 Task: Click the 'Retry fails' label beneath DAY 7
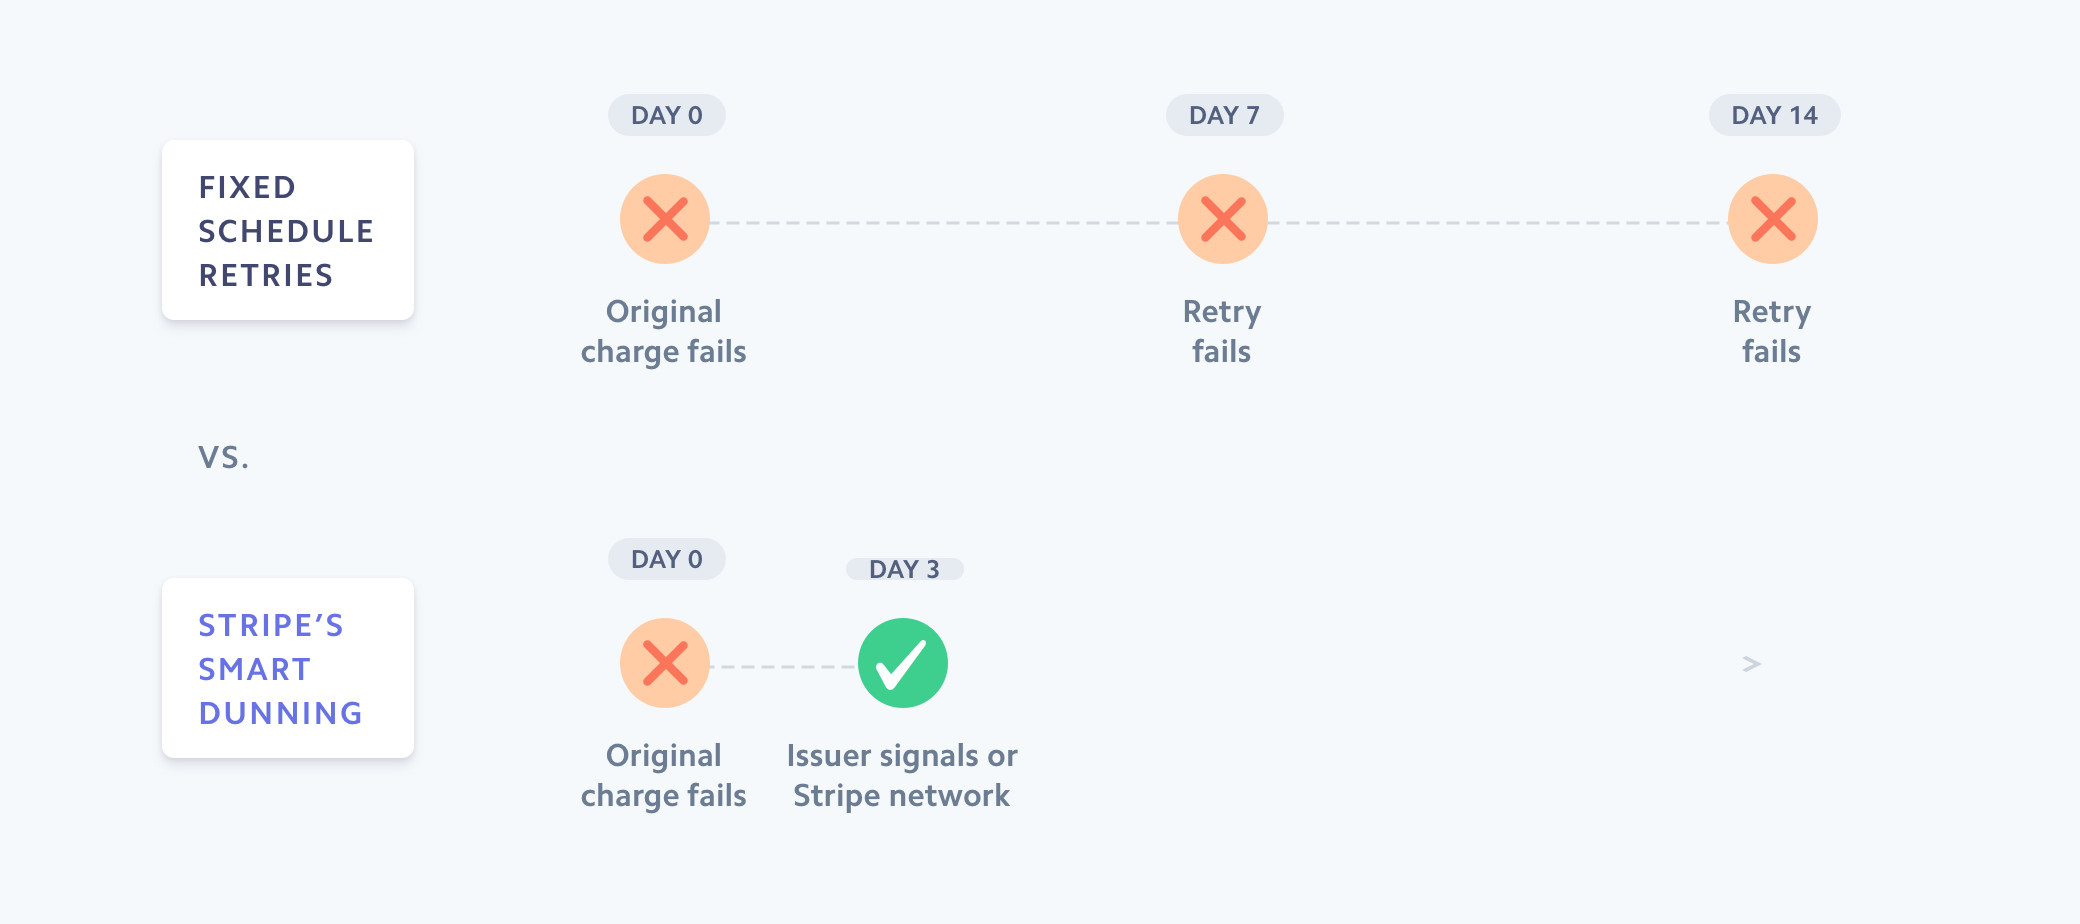[1222, 331]
